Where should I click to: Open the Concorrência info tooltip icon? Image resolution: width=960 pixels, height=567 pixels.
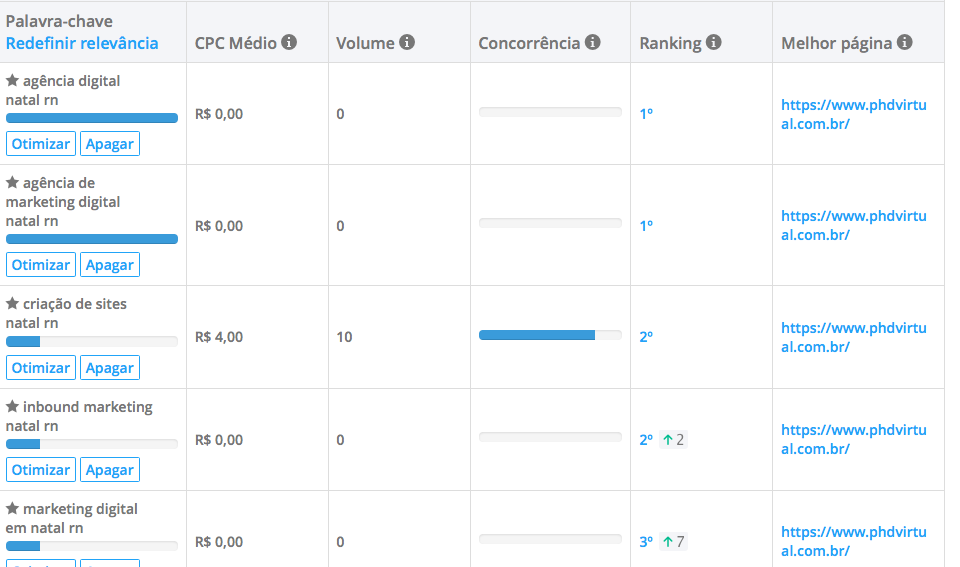[593, 42]
